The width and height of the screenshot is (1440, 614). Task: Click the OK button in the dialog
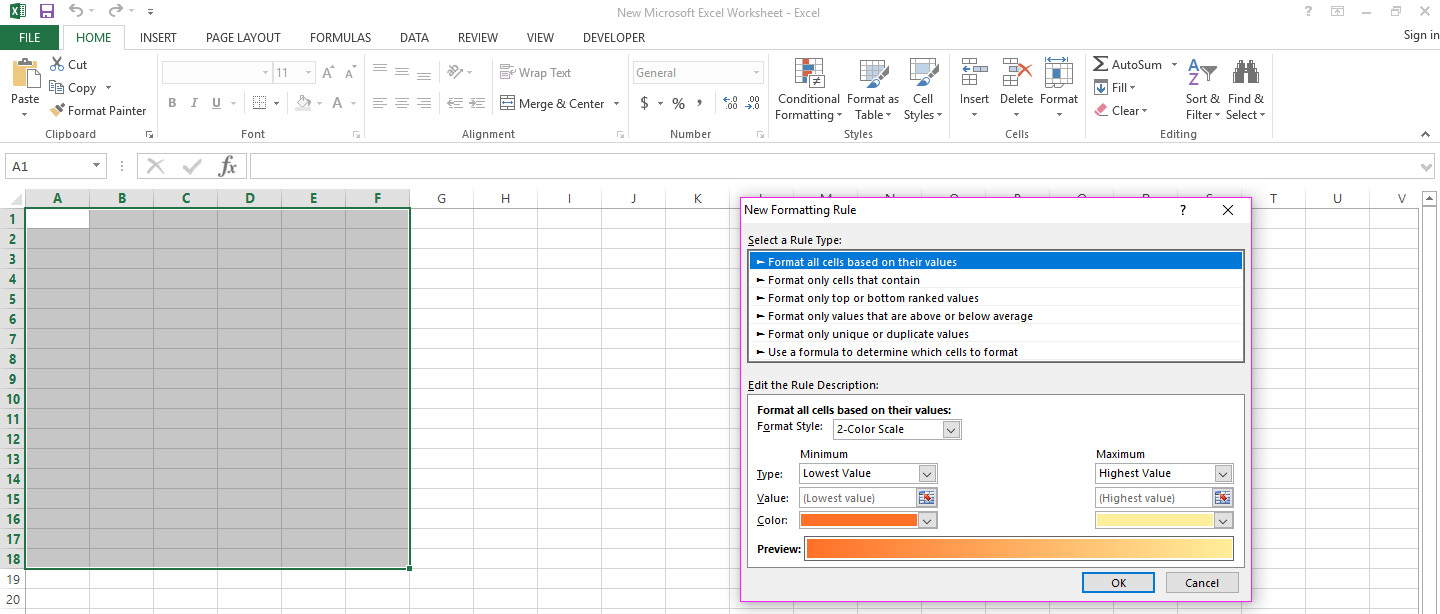1118,582
